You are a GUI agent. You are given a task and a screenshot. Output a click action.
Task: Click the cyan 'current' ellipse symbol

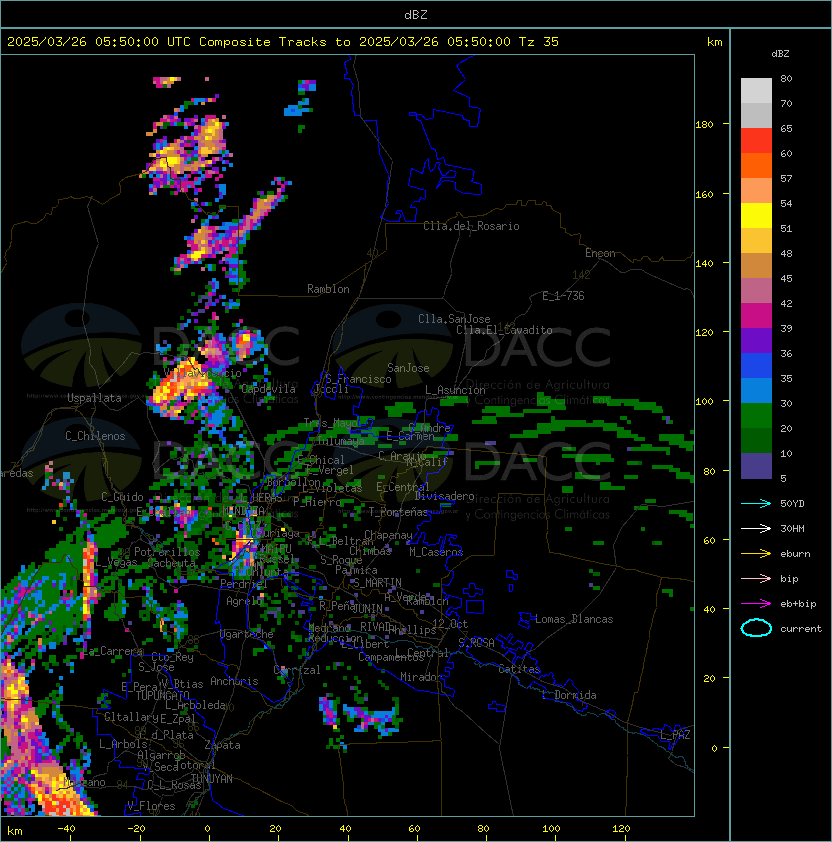point(756,628)
